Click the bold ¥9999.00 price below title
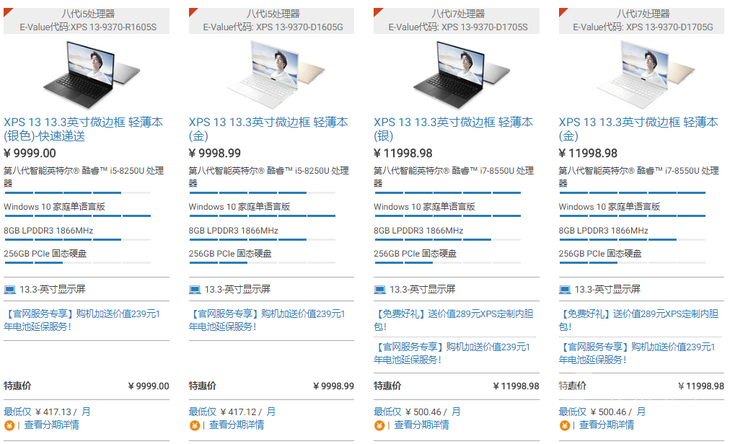This screenshot has height=444, width=730. point(30,153)
